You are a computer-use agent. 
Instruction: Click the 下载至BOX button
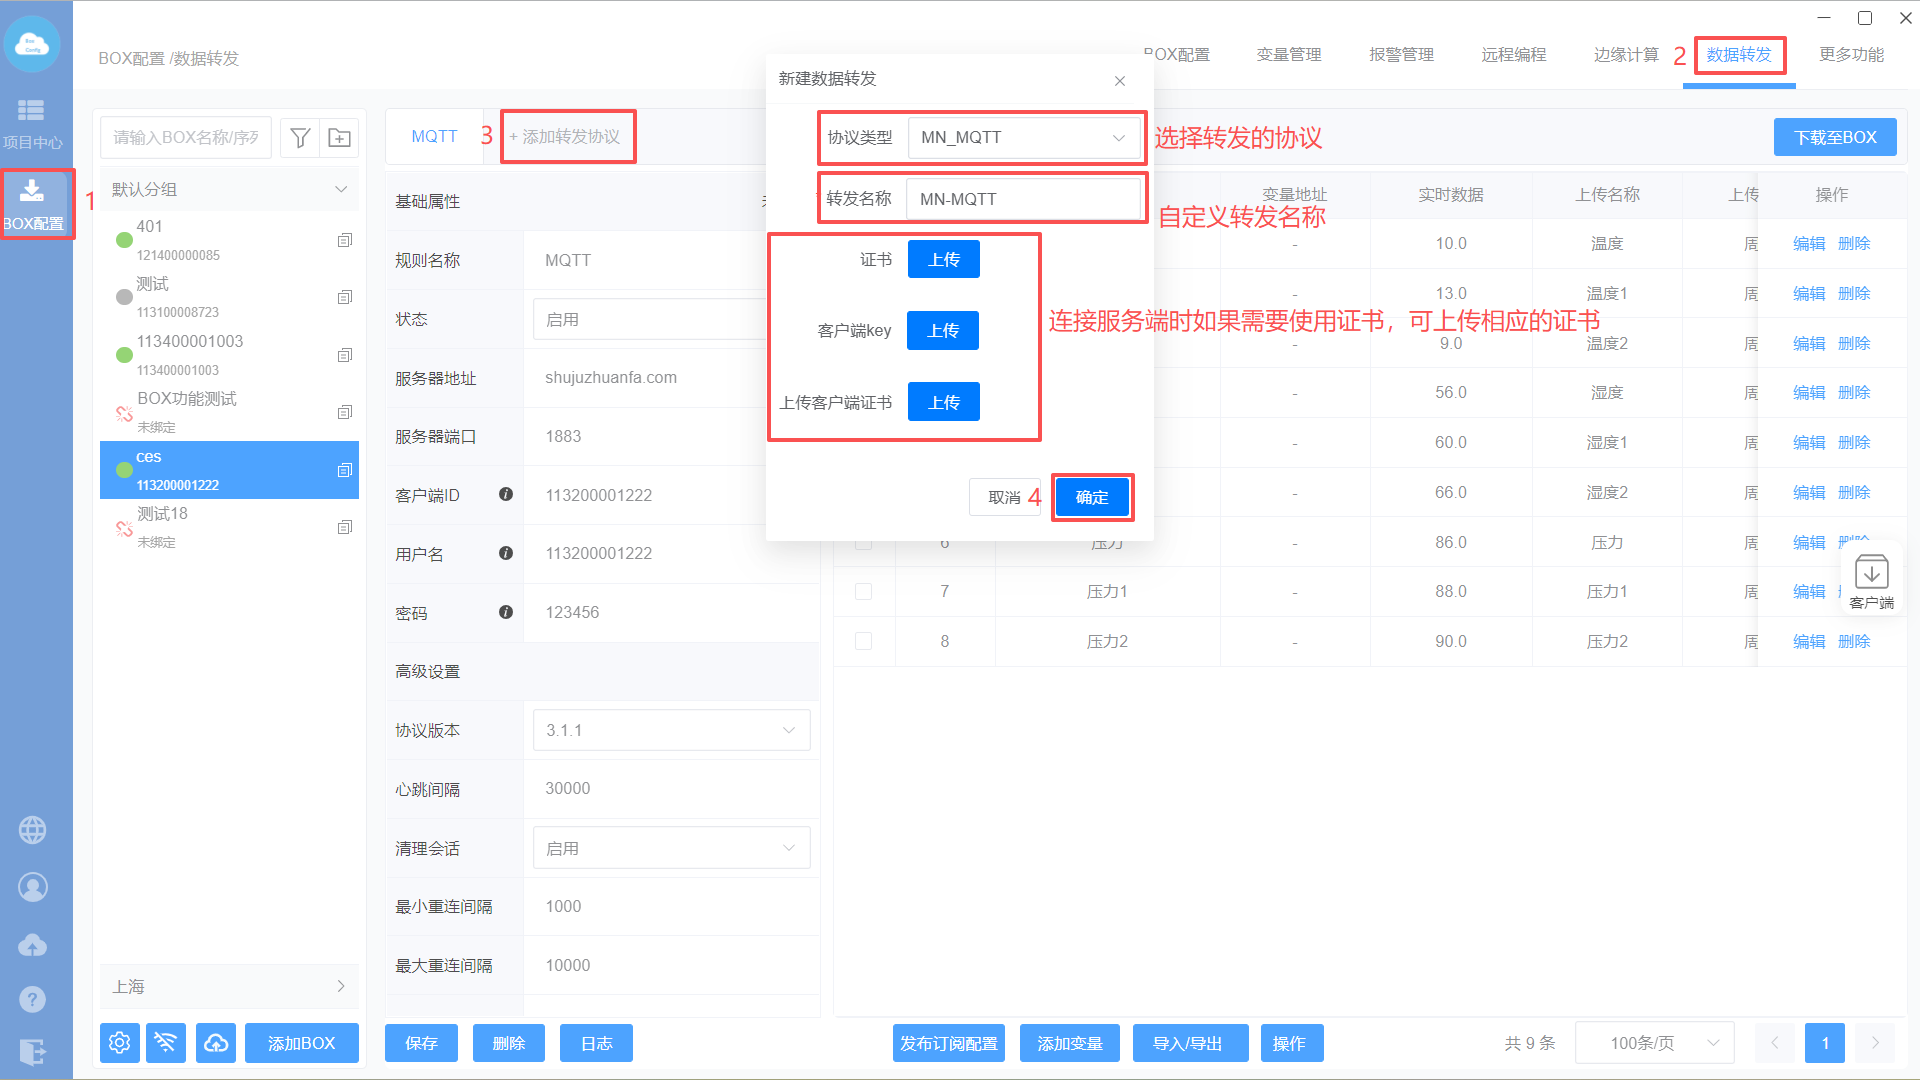point(1834,138)
